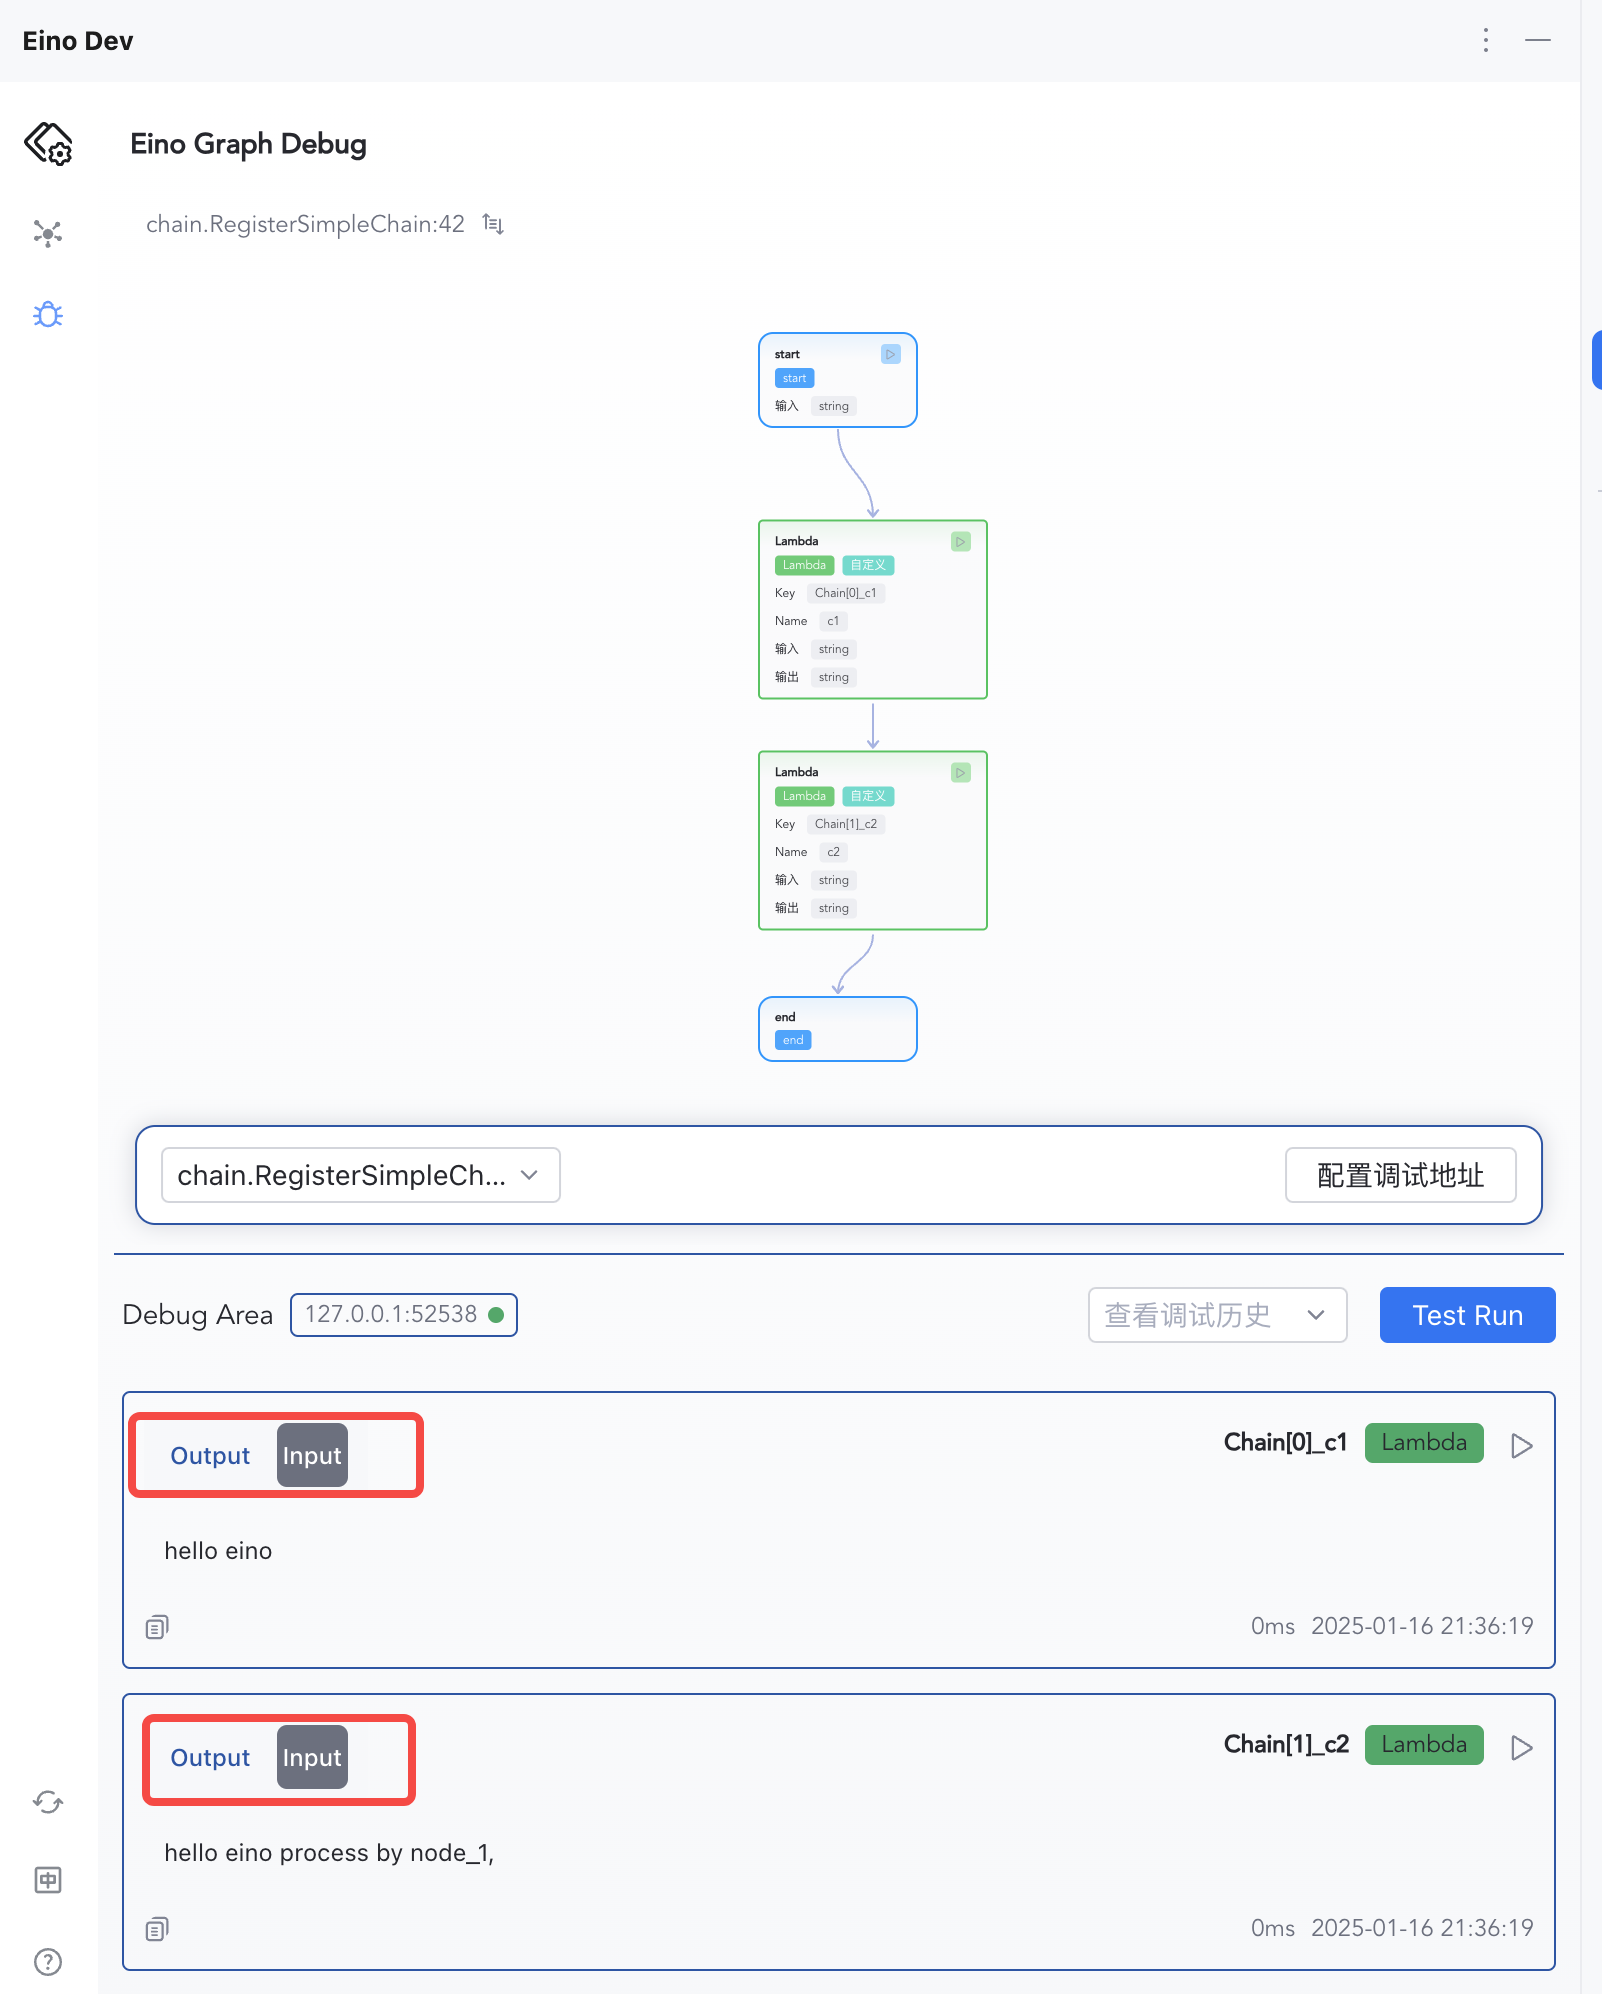Click the jump-to-code icon beside chain.RegisterSimpleChain:42
Viewport: 1602px width, 1994px height.
tap(493, 224)
